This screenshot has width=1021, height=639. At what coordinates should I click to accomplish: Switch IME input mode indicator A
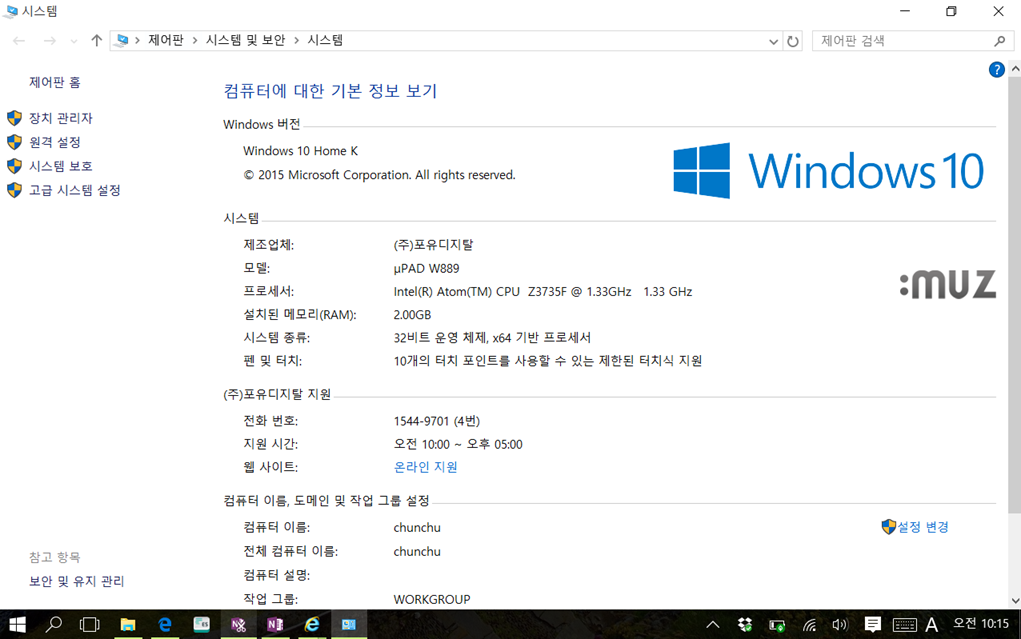[932, 625]
